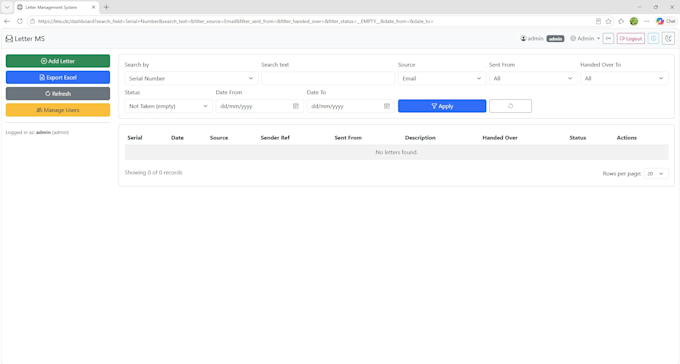680x364 pixels.
Task: Open Manage Users
Action: pyautogui.click(x=58, y=110)
